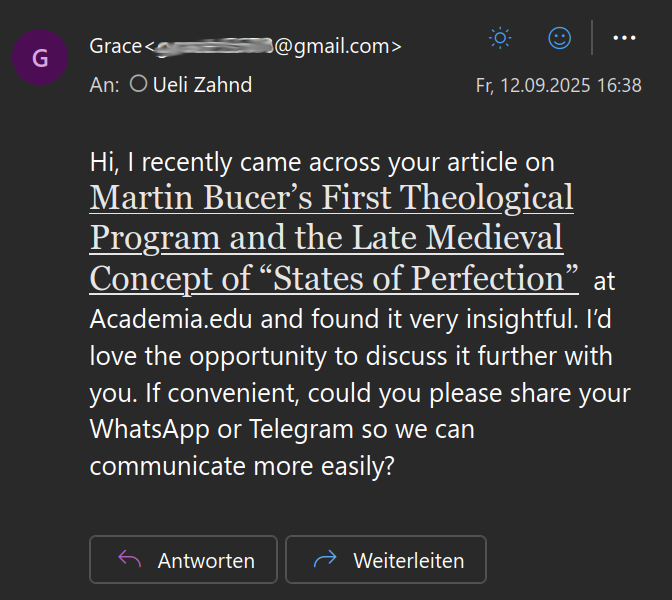Viewport: 672px width, 600px height.
Task: Click the sender's gmail.com address
Action: pos(338,45)
